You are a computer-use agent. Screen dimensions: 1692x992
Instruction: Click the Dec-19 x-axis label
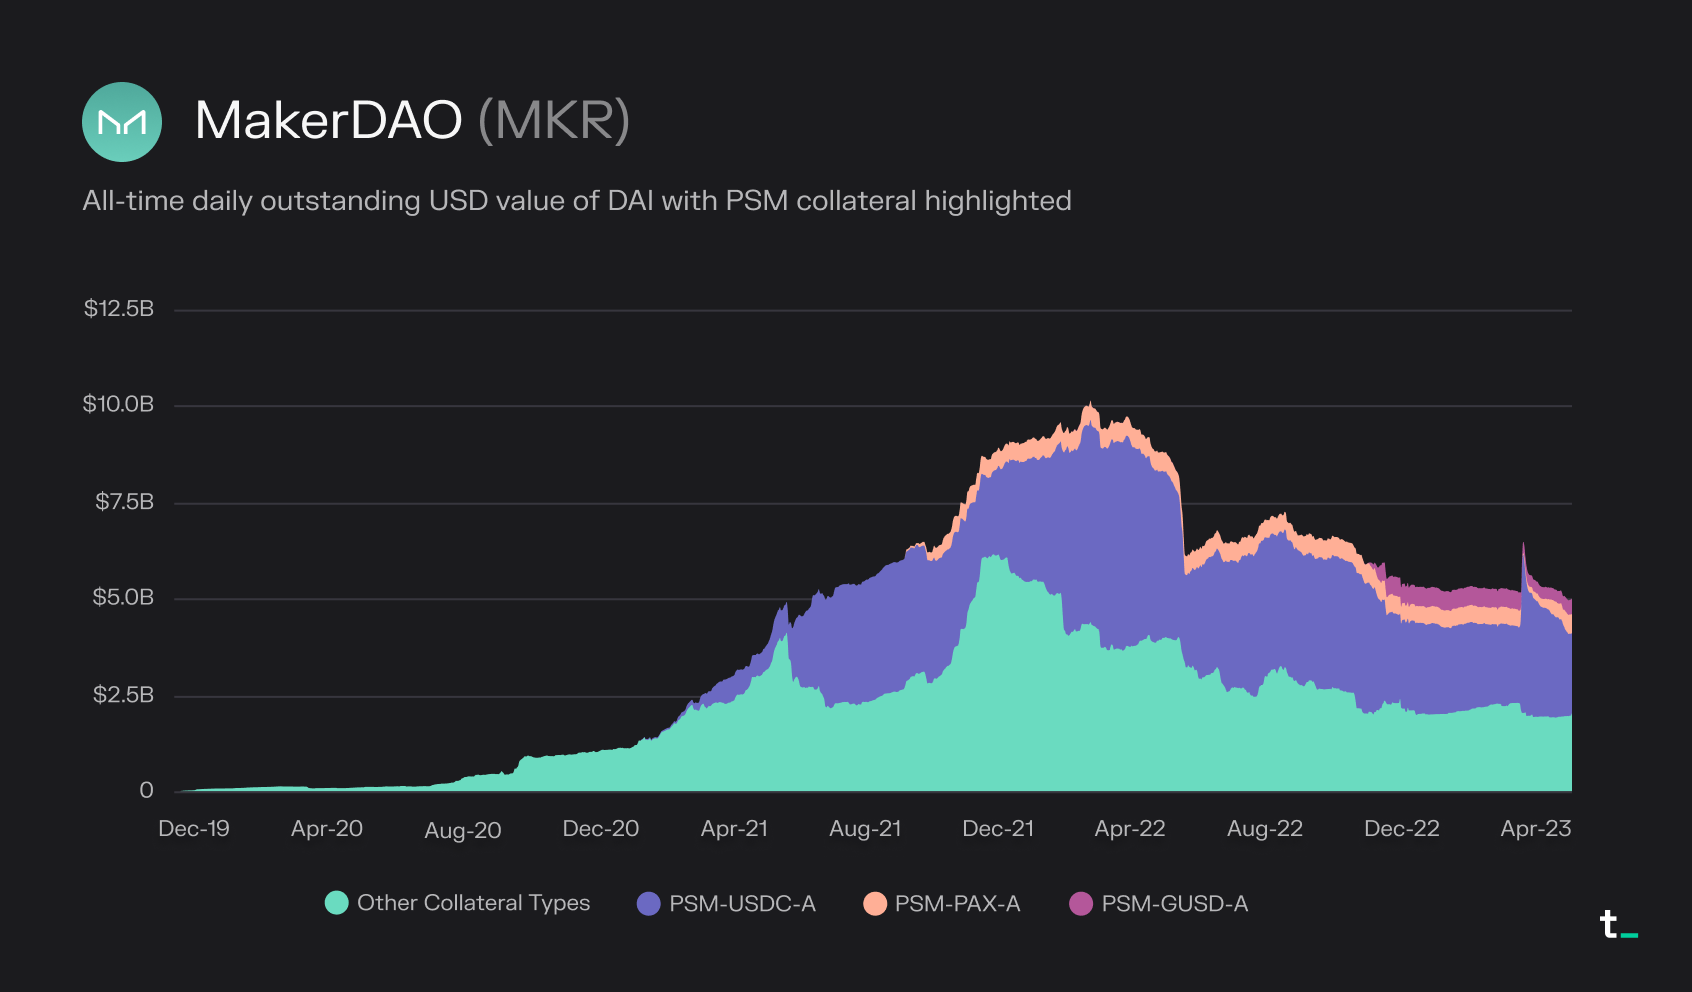[194, 829]
